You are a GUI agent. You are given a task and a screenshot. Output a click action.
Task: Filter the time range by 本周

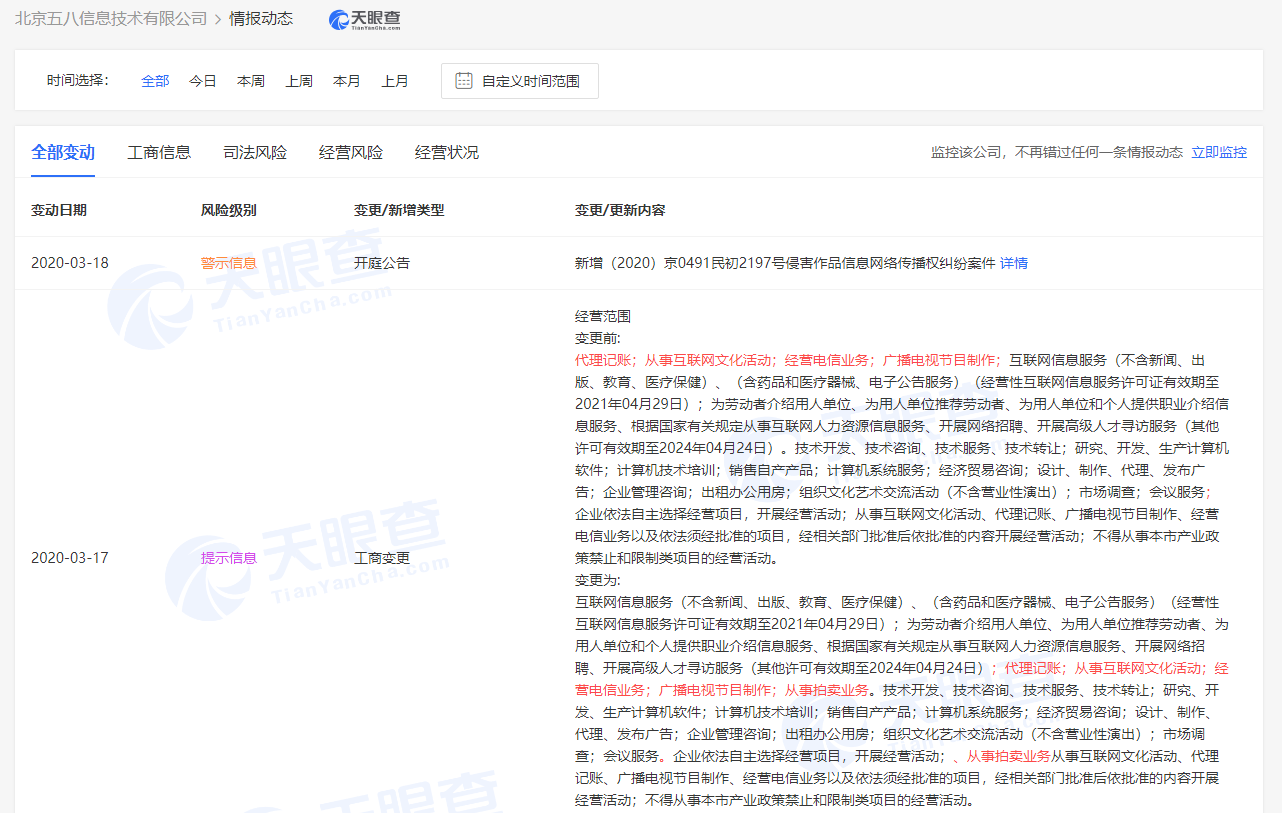click(x=251, y=81)
